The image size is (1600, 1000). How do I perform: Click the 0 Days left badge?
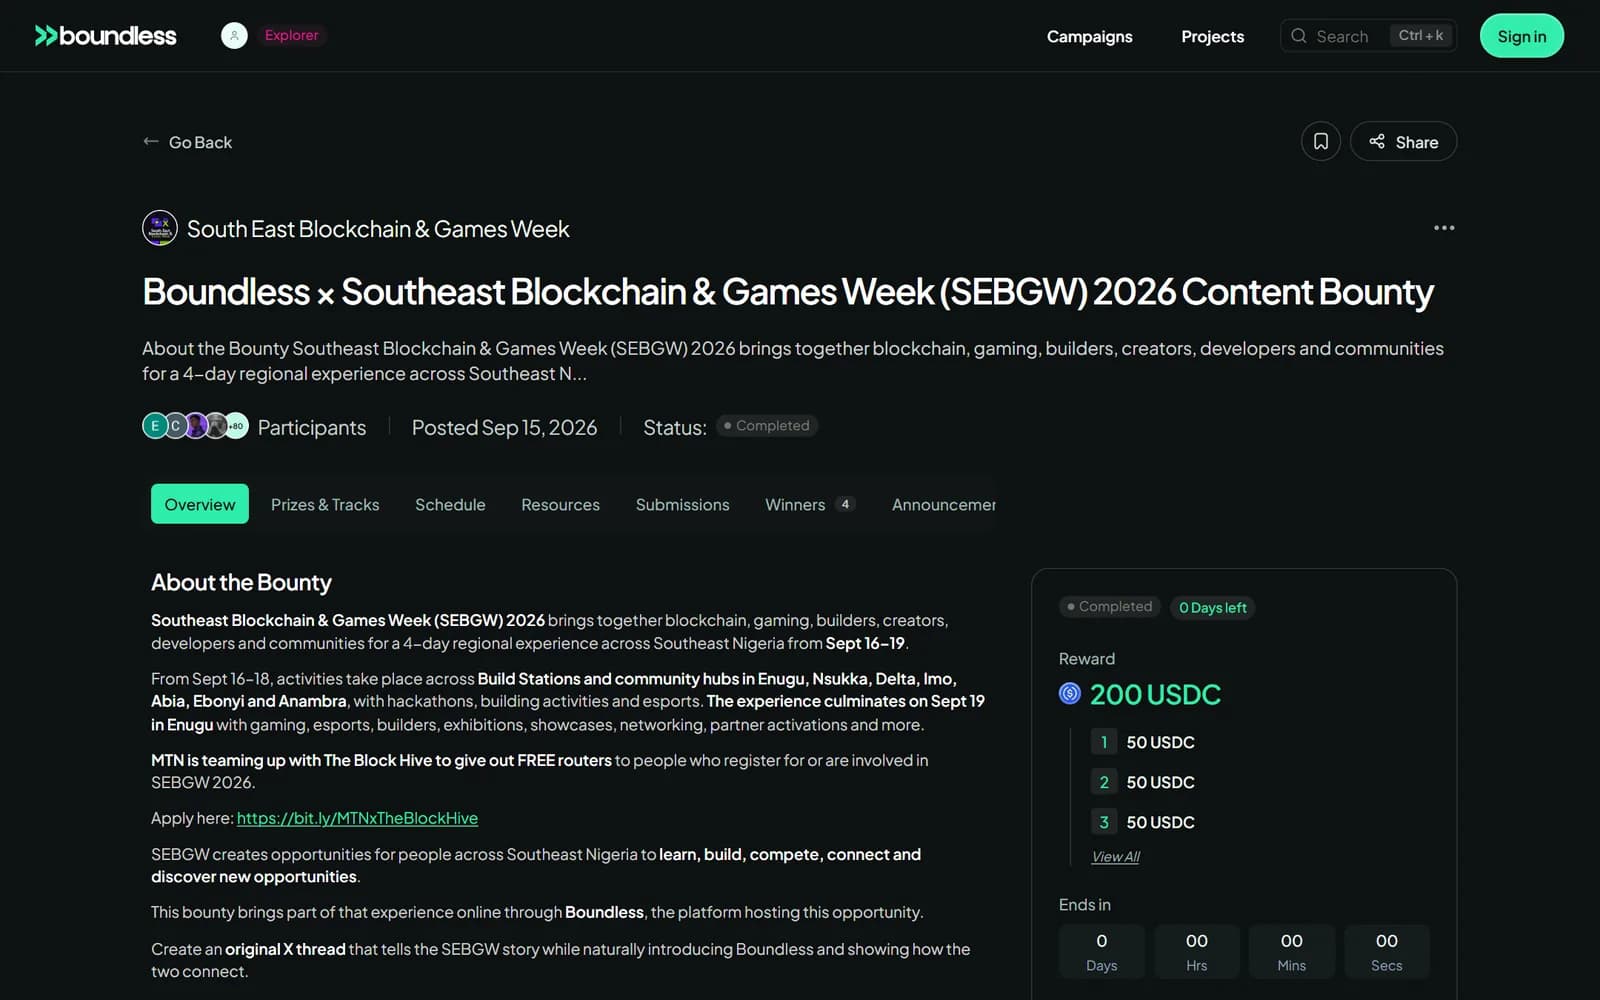[1212, 608]
